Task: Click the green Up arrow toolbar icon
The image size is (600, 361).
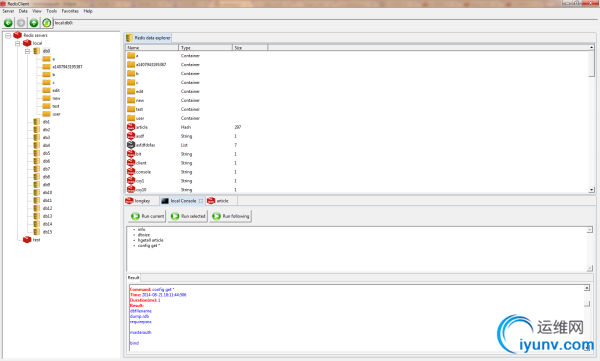Action: point(34,23)
